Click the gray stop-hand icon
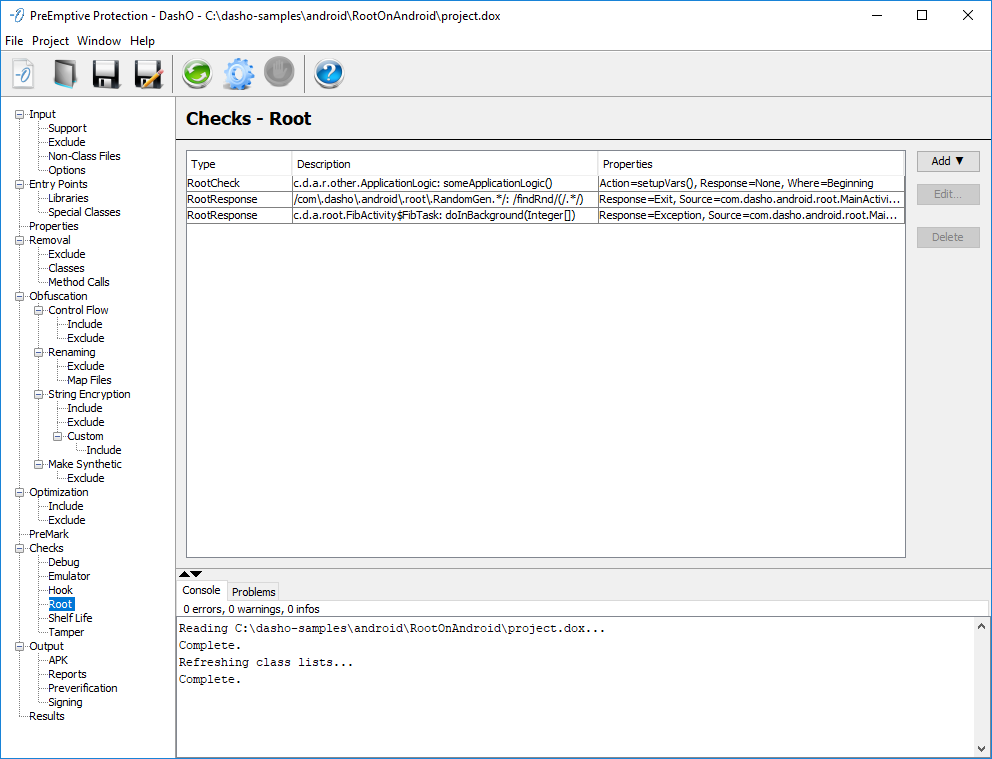 coord(279,72)
